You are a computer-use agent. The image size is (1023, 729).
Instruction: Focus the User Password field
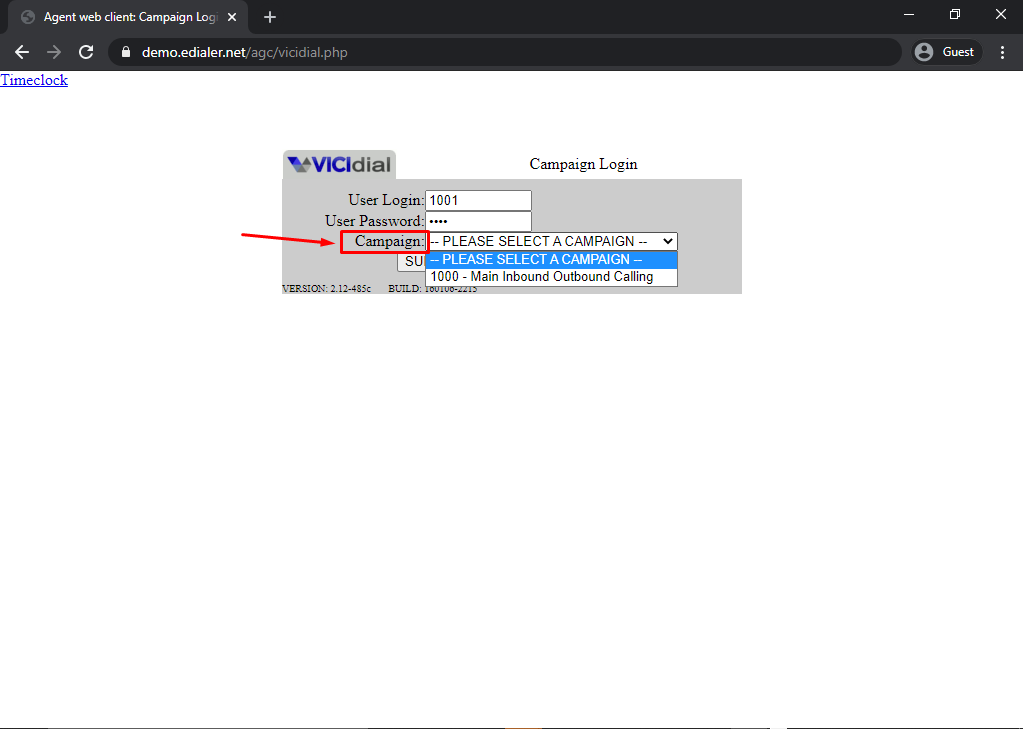coord(478,221)
